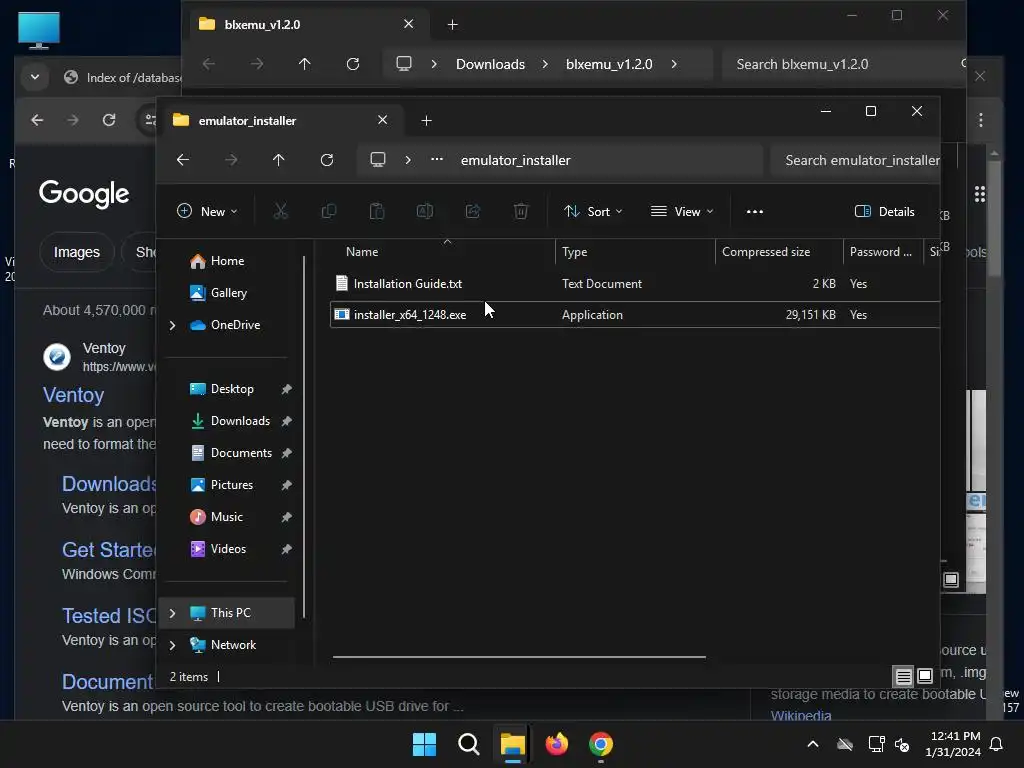Image resolution: width=1024 pixels, height=768 pixels.
Task: Open the Google apps grid icon
Action: click(x=980, y=194)
